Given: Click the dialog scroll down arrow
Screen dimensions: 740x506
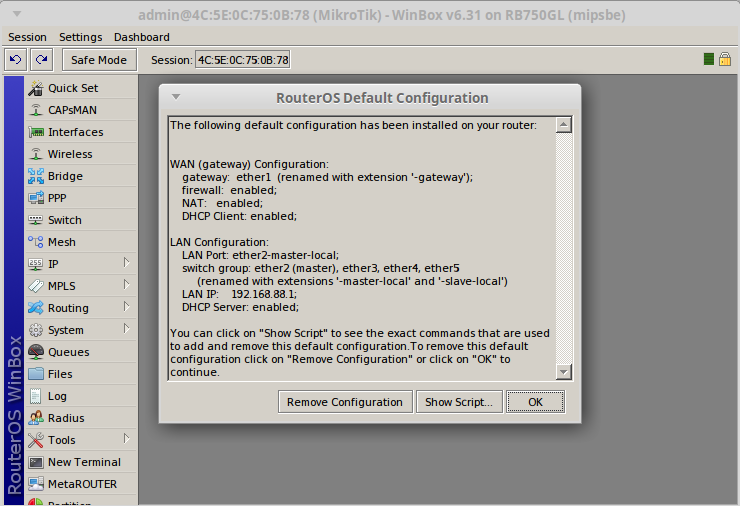Looking at the screenshot, I should tap(563, 372).
